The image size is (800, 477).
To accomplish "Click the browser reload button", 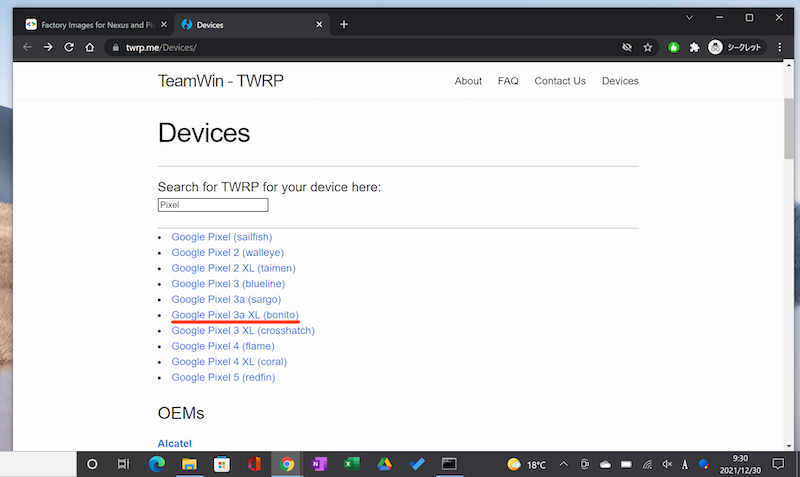I will tap(69, 47).
